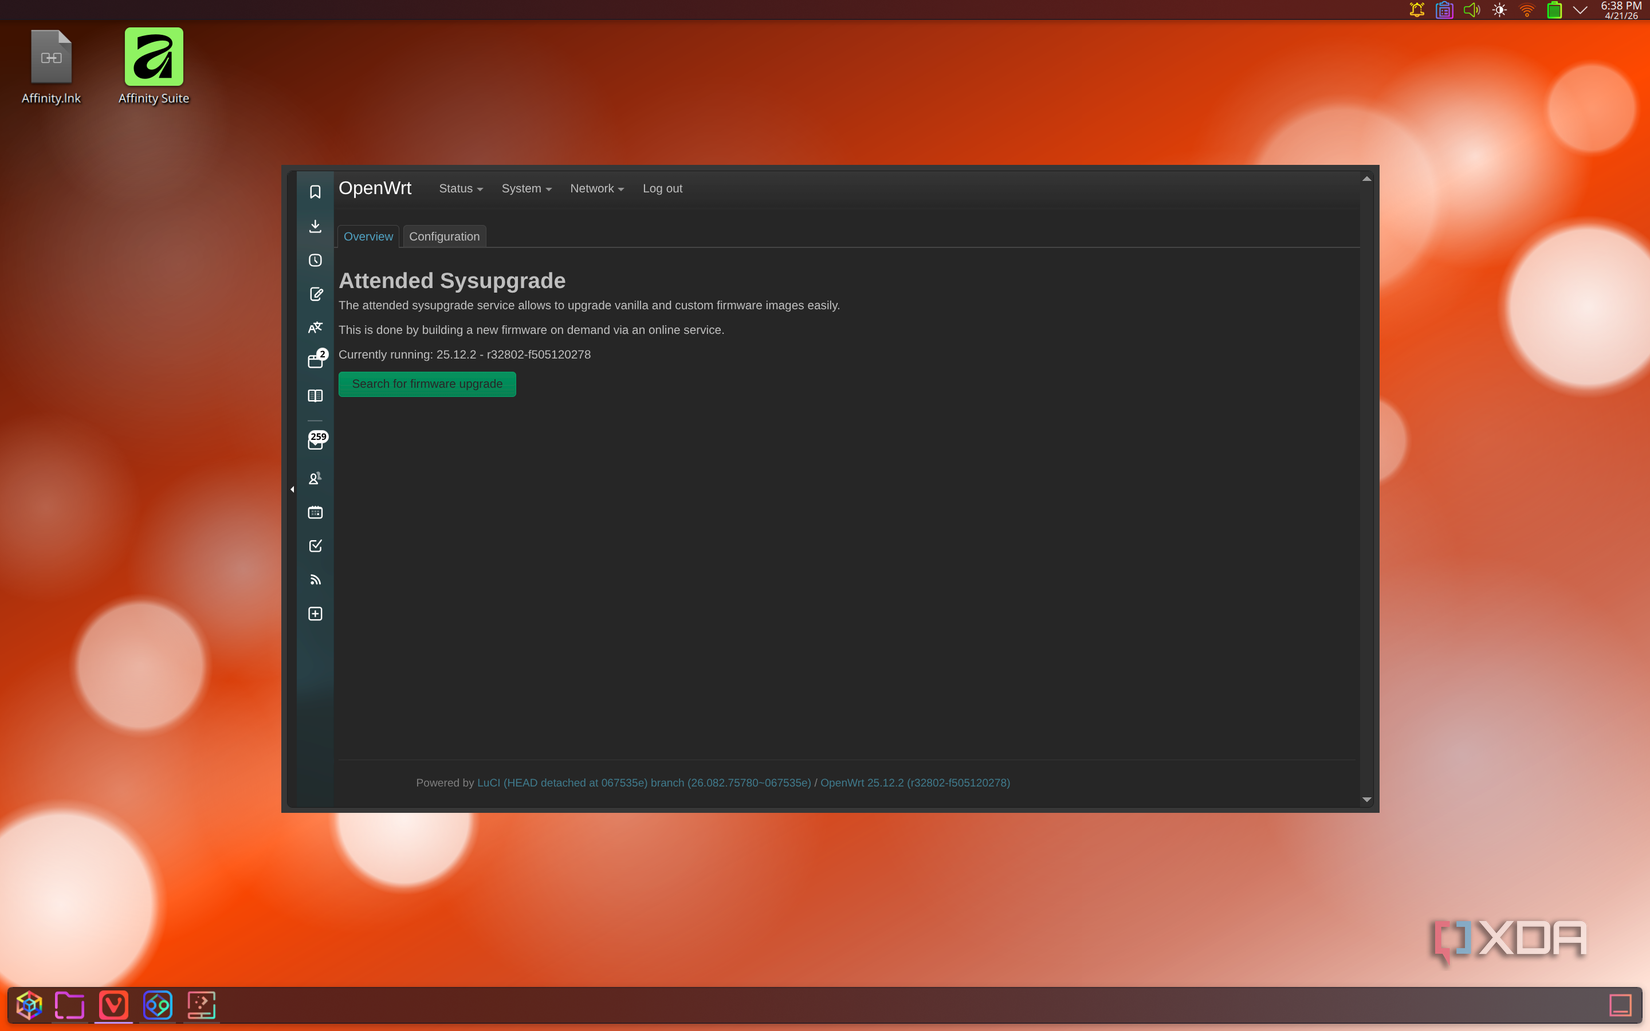
Task: Open the volume control tray icon
Action: (x=1472, y=10)
